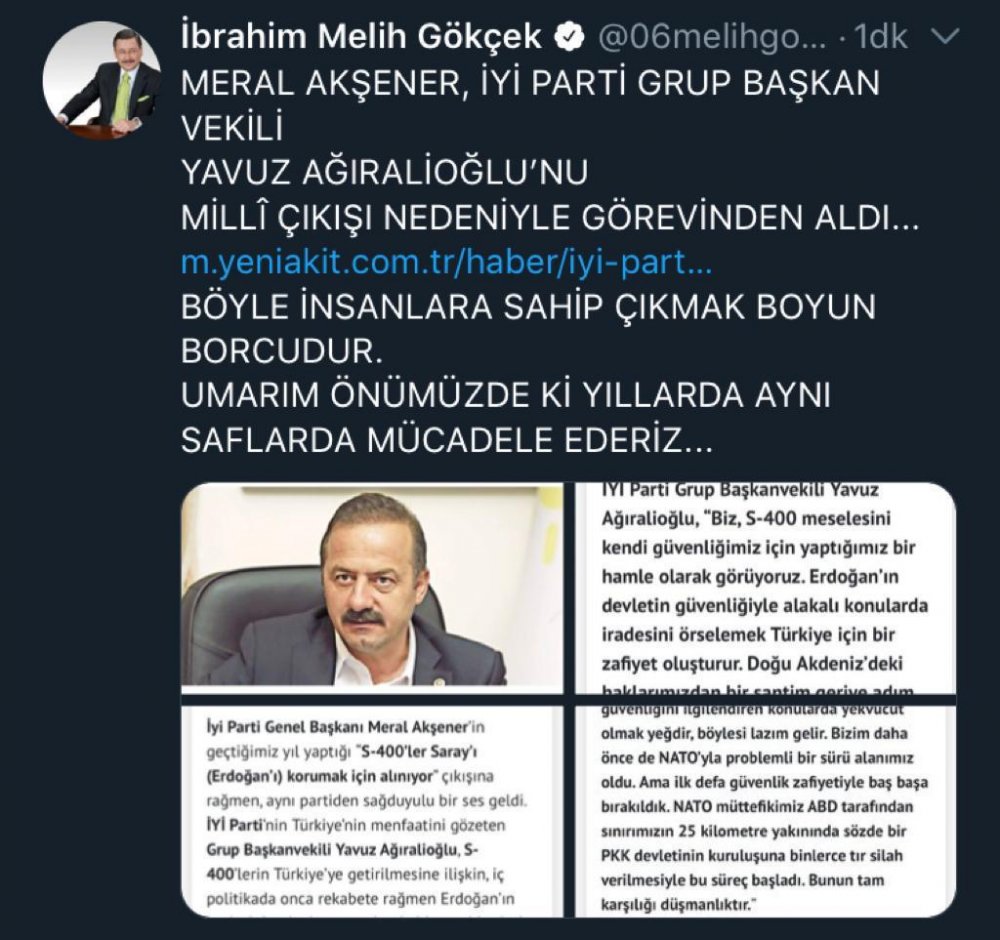Open the m.yeniakit.com.tr article link
This screenshot has height=940, width=1000.
446,262
